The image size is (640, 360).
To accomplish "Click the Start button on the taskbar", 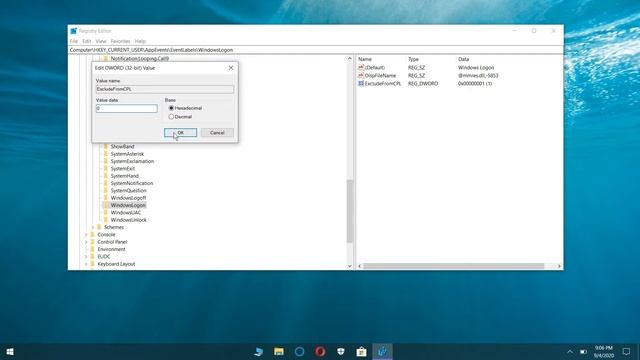I will click(10, 351).
